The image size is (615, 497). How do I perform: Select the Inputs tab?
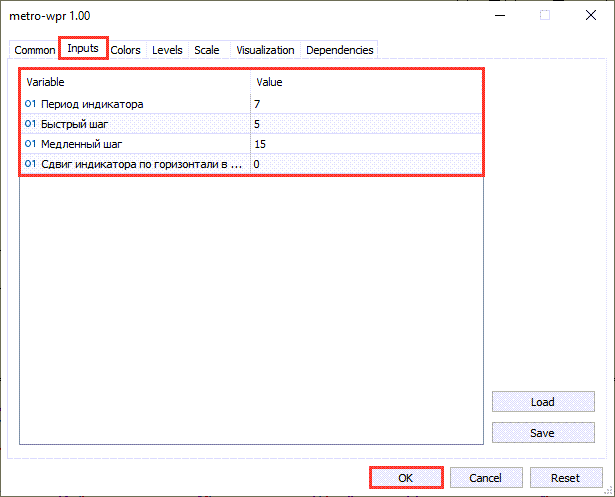pos(83,48)
